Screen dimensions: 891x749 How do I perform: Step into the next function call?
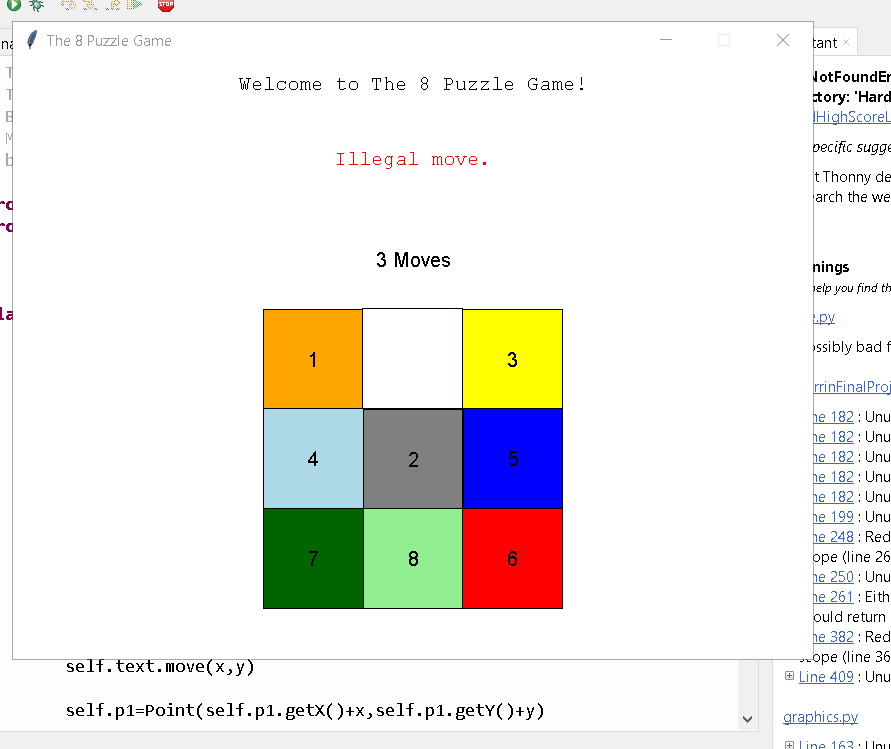(x=88, y=6)
